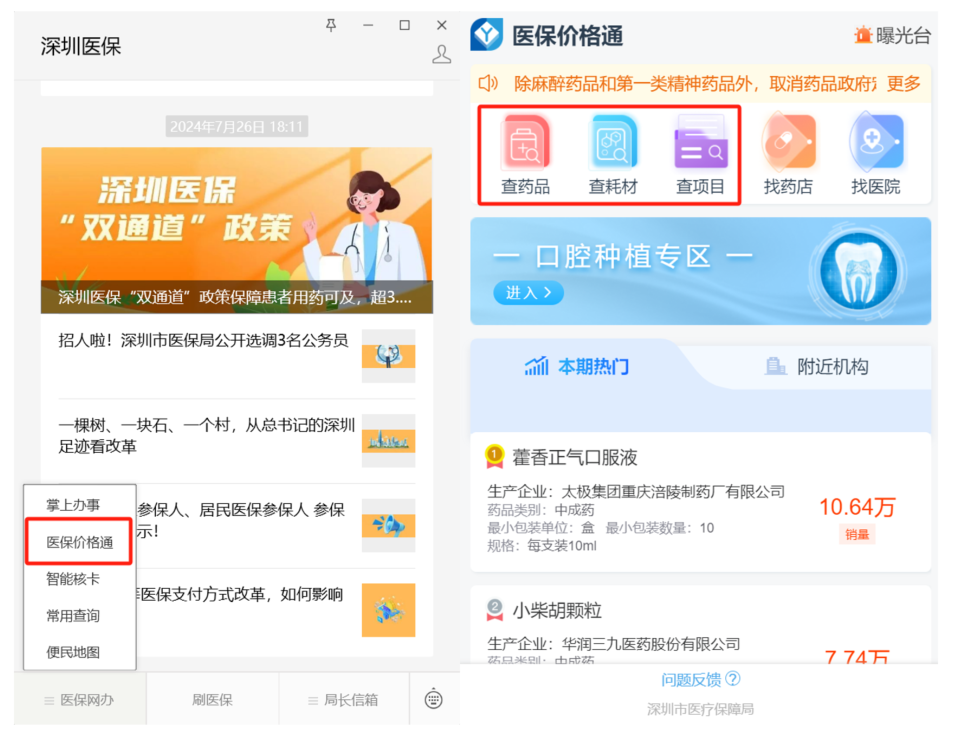Click the 深圳市医疗保障局 footer text
Viewport: 955px width, 742px height.
tap(700, 709)
